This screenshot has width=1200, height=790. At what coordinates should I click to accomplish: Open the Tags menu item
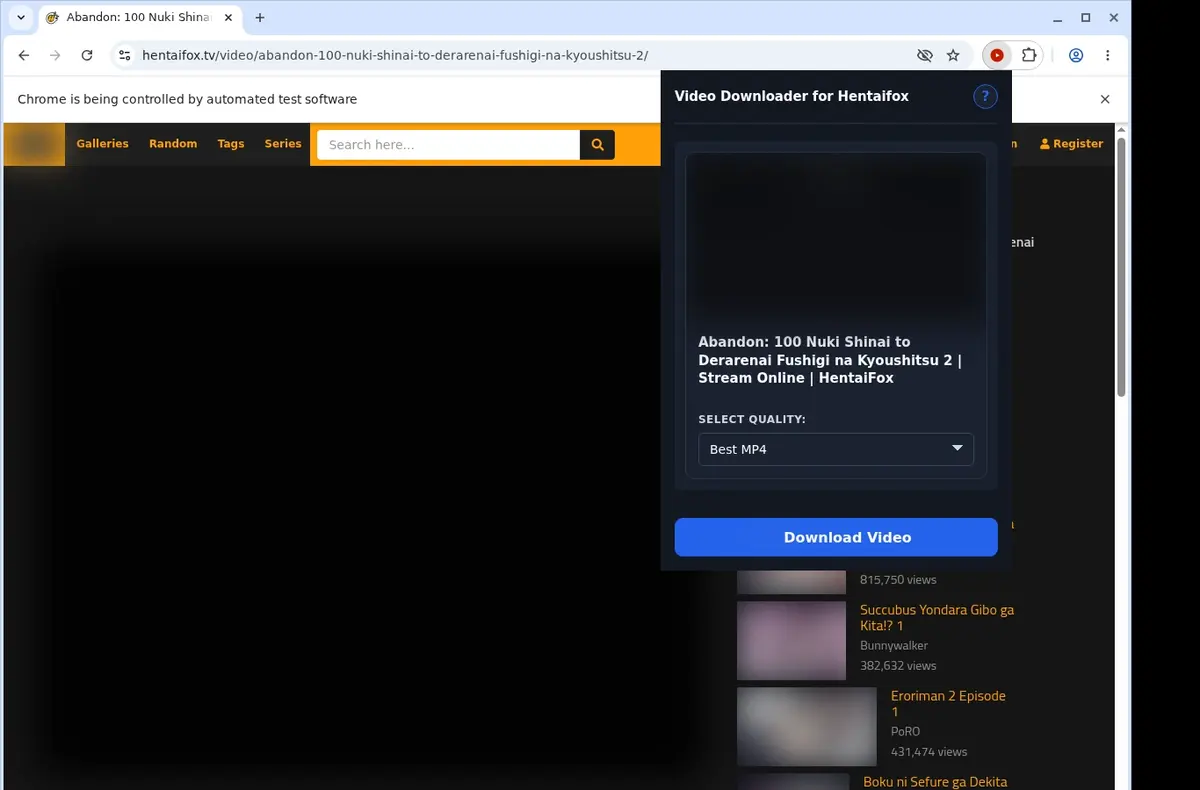[231, 144]
